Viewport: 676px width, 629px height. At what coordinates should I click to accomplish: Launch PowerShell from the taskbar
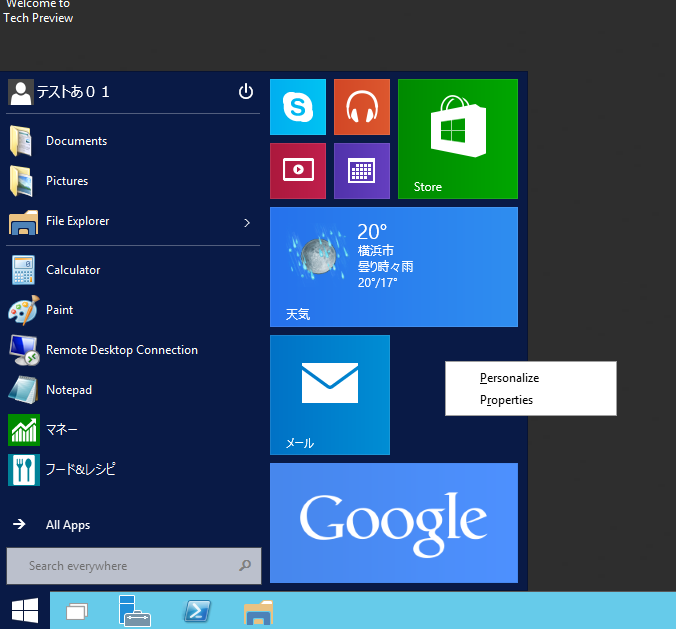click(x=197, y=611)
